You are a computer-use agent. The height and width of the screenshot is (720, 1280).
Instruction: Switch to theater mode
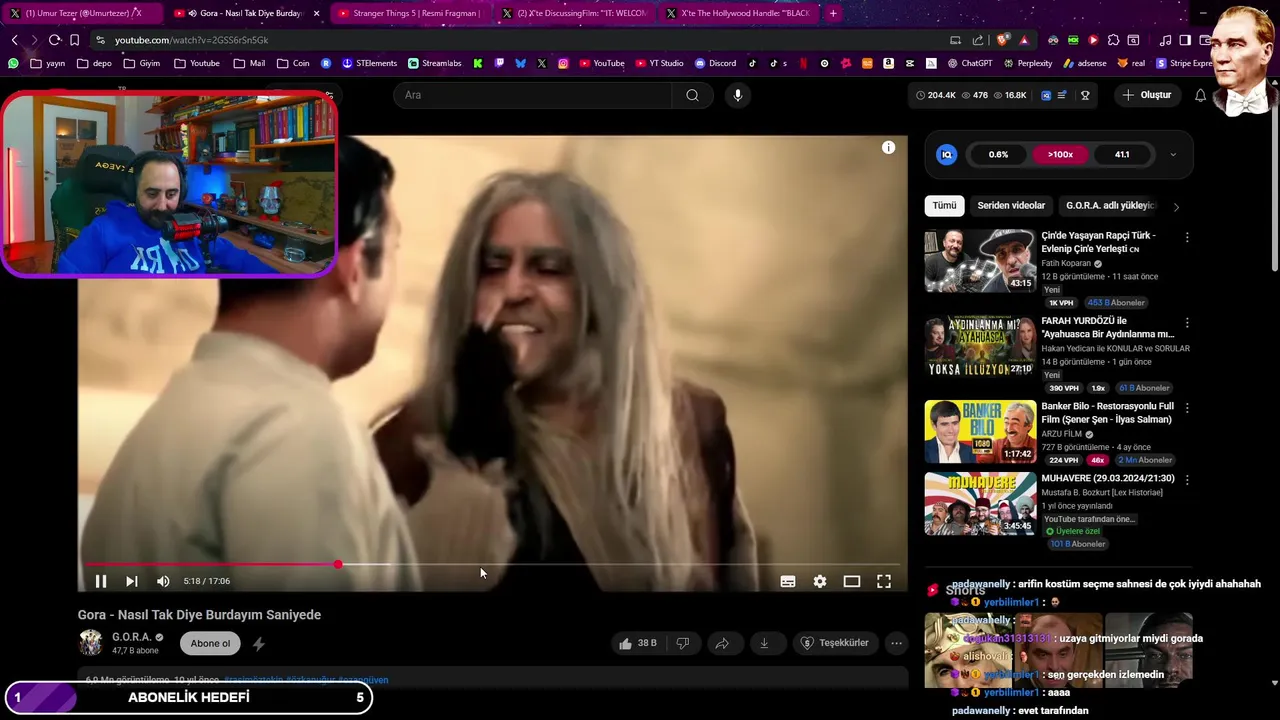852,581
